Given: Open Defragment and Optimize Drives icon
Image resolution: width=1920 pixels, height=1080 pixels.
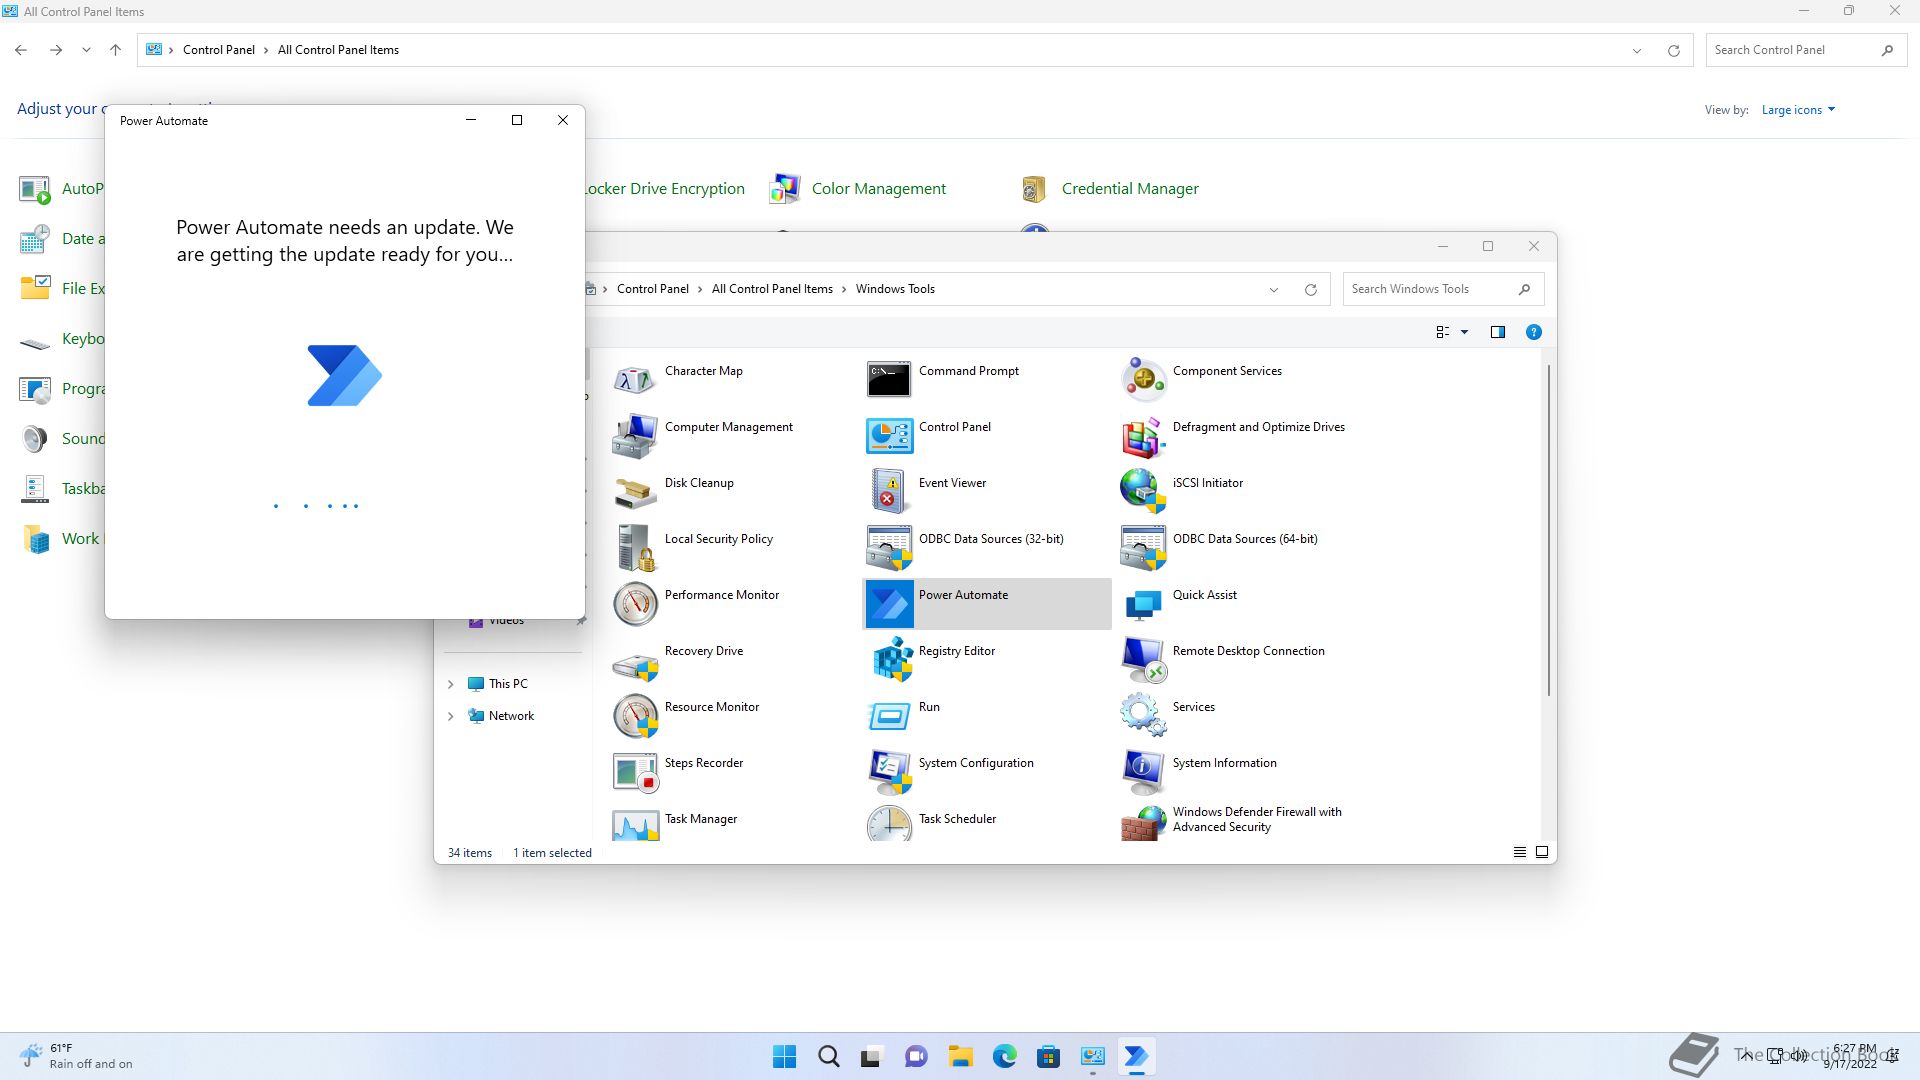Looking at the screenshot, I should tap(1143, 435).
